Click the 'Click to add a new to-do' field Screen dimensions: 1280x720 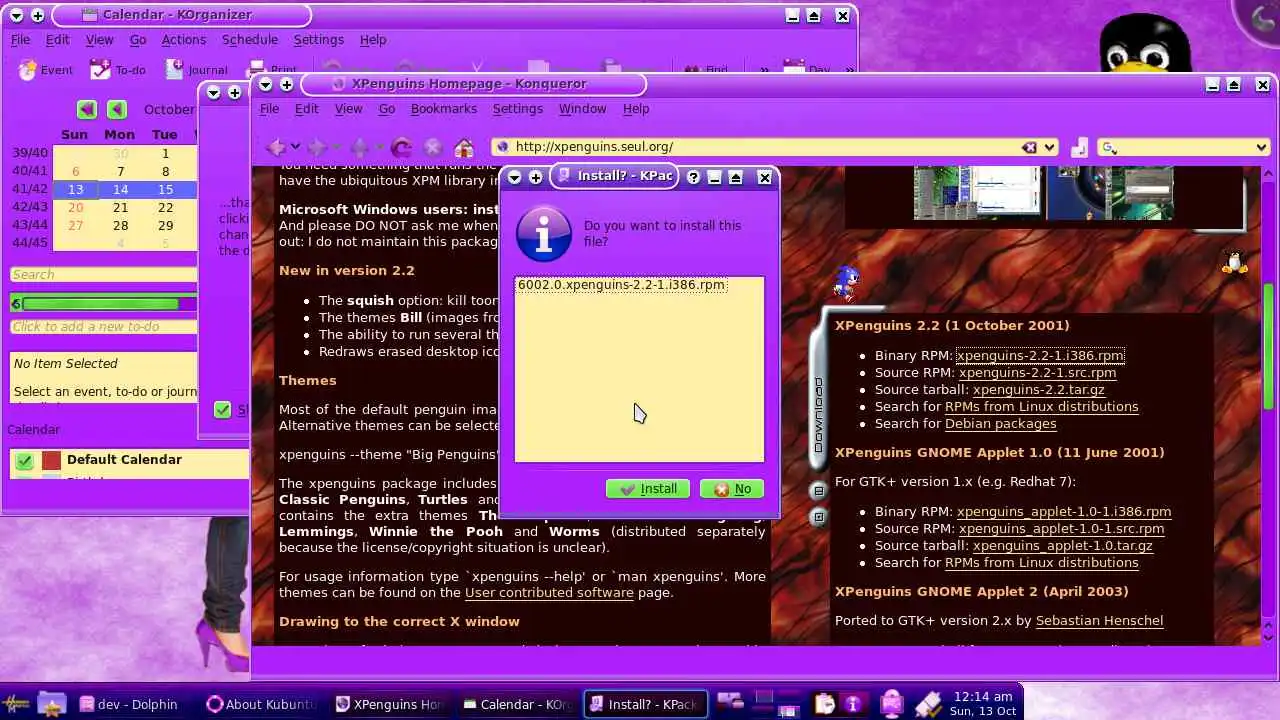coord(104,327)
